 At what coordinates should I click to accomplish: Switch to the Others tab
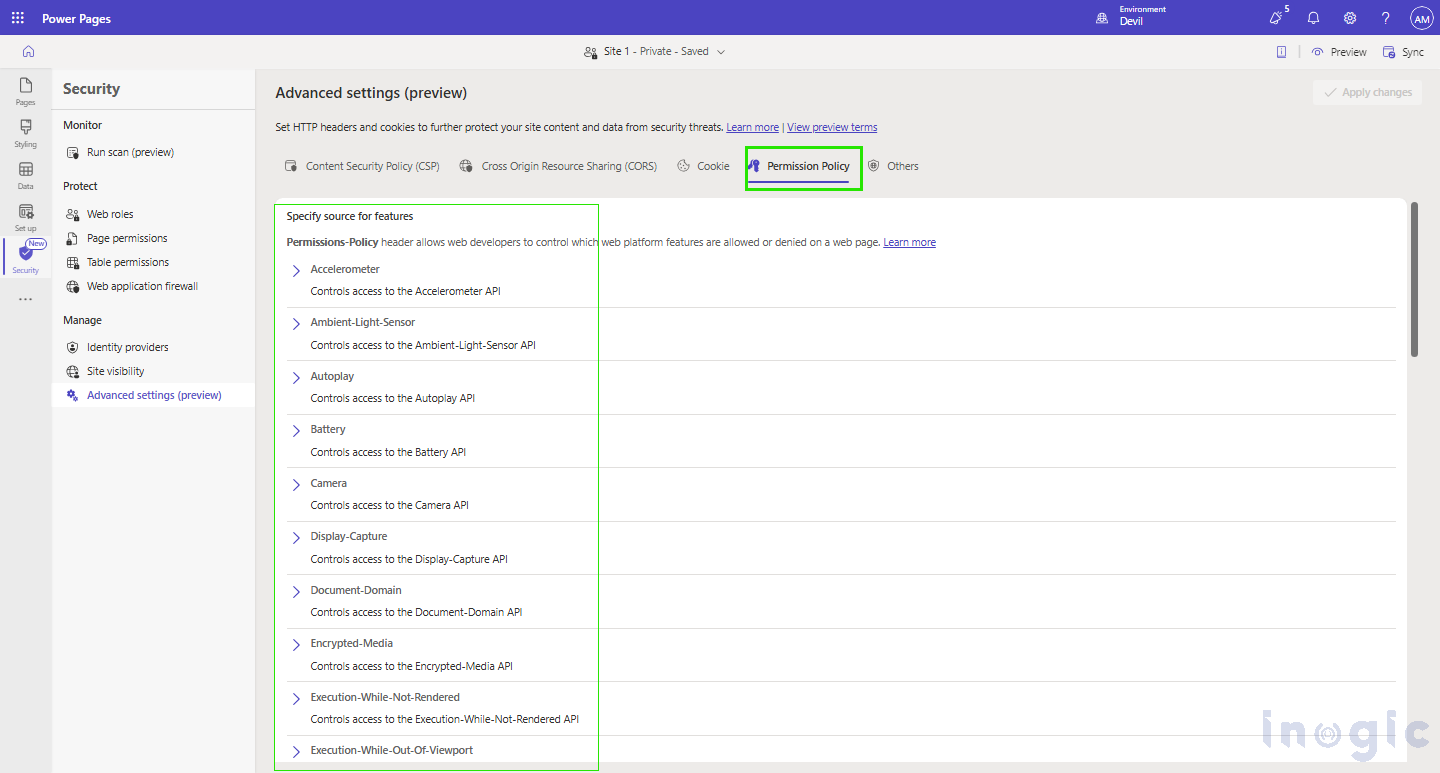point(893,166)
